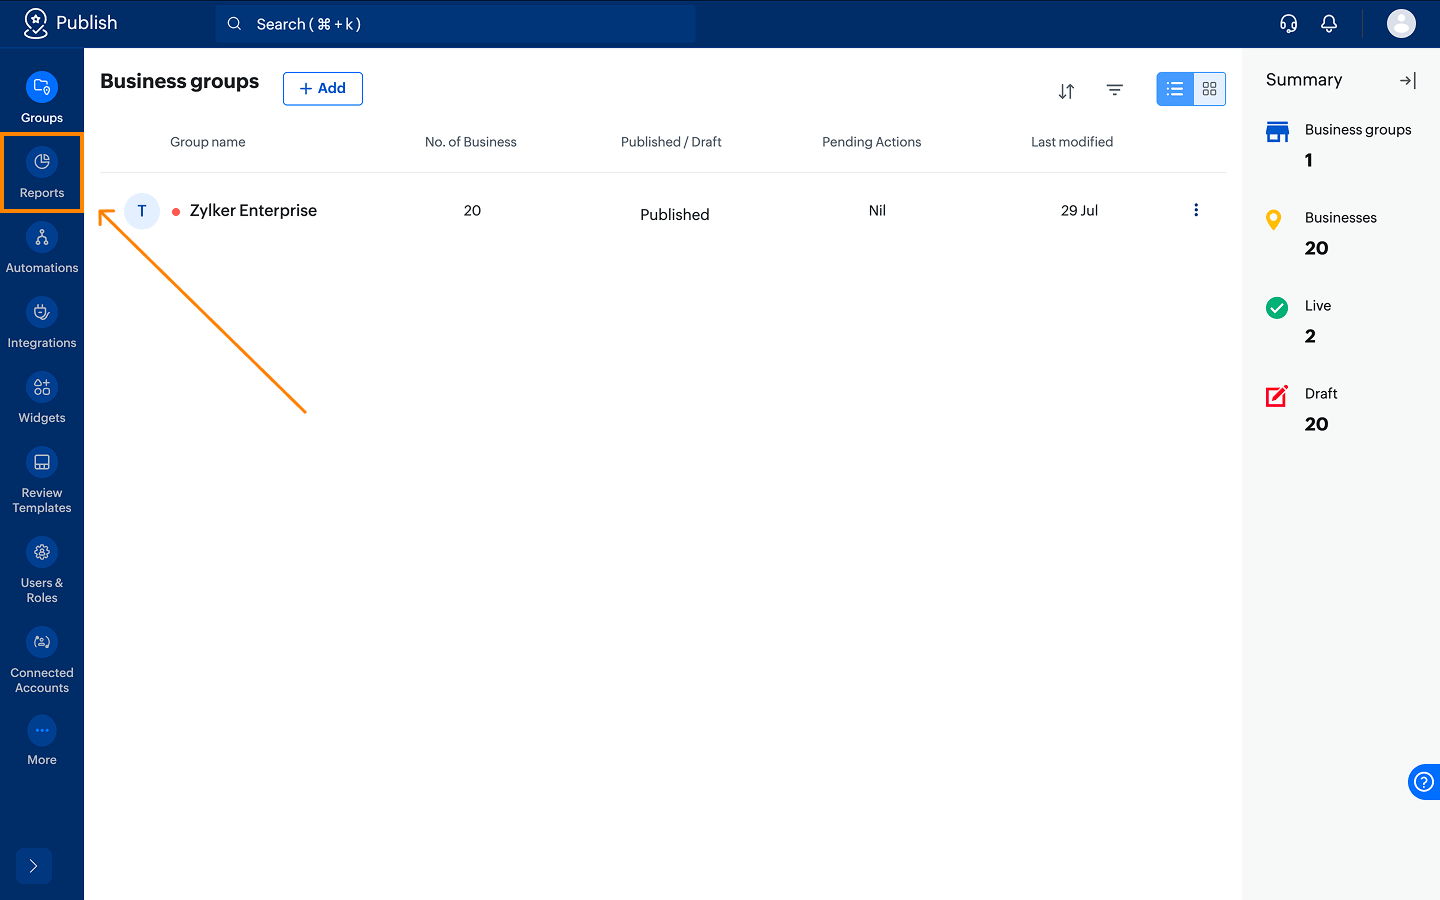Click the No. of Business column header

click(471, 142)
